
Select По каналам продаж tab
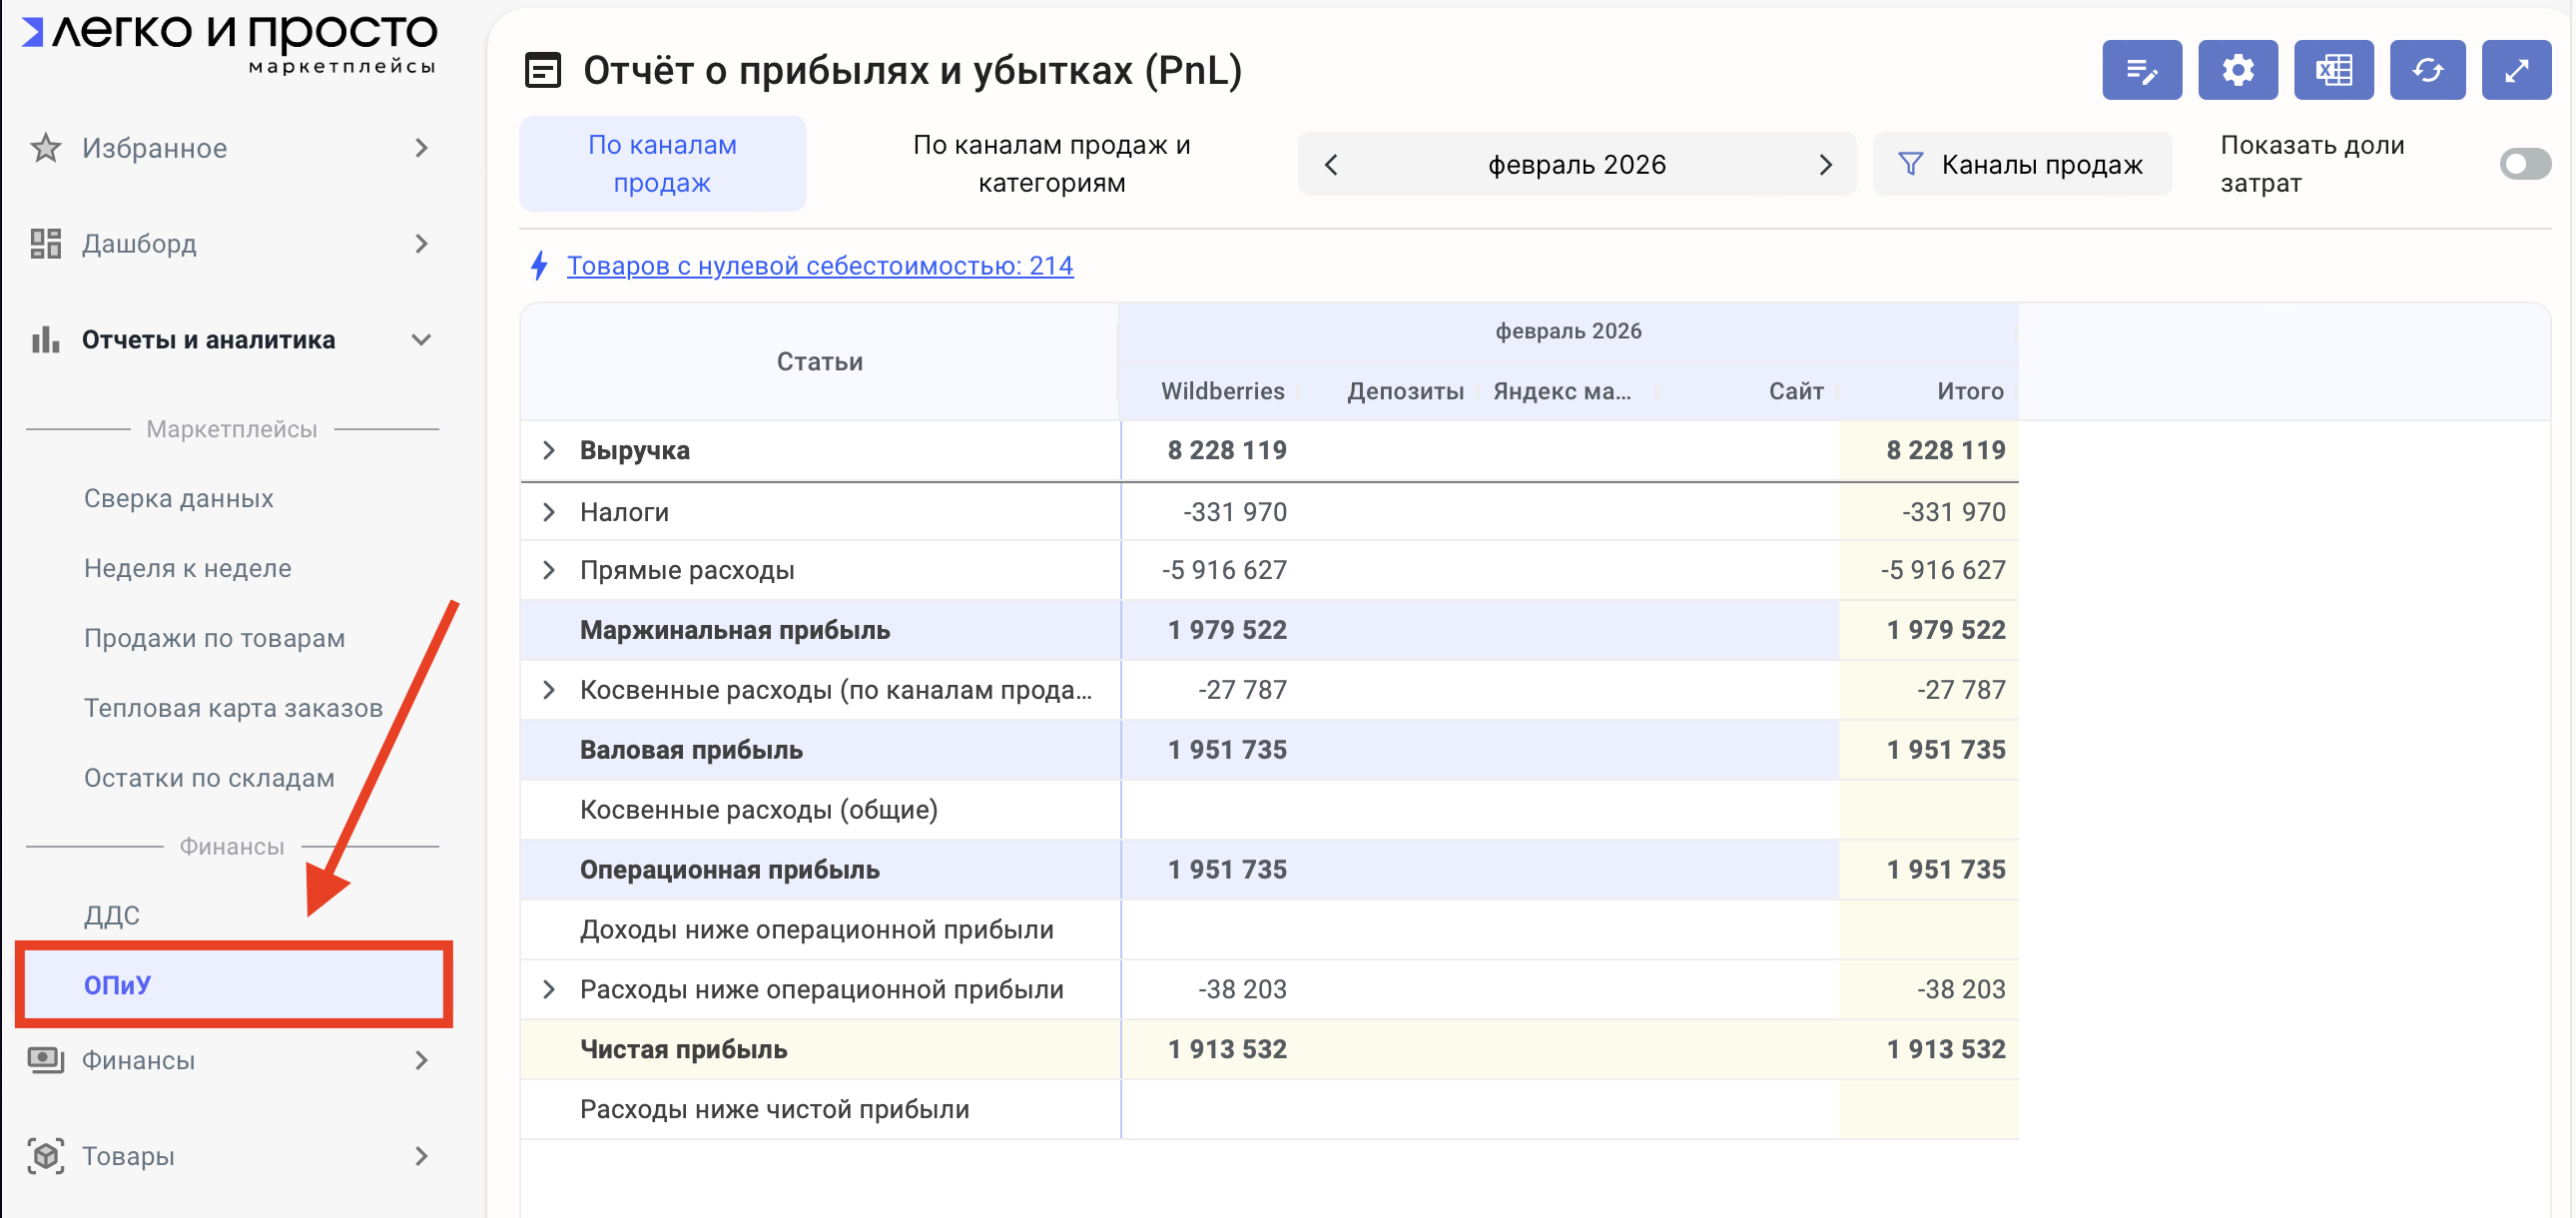[662, 164]
